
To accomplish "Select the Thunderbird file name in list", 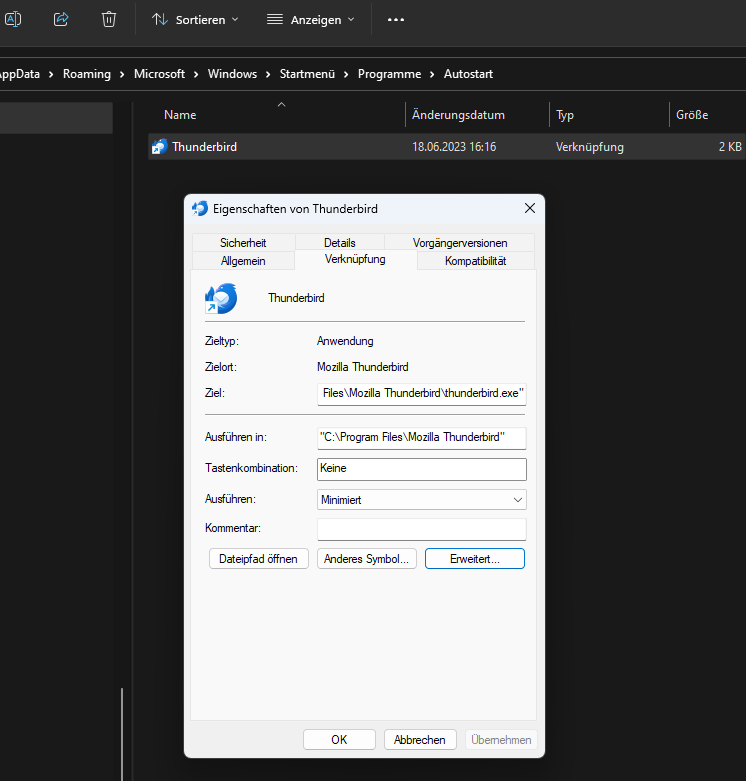I will 204,147.
